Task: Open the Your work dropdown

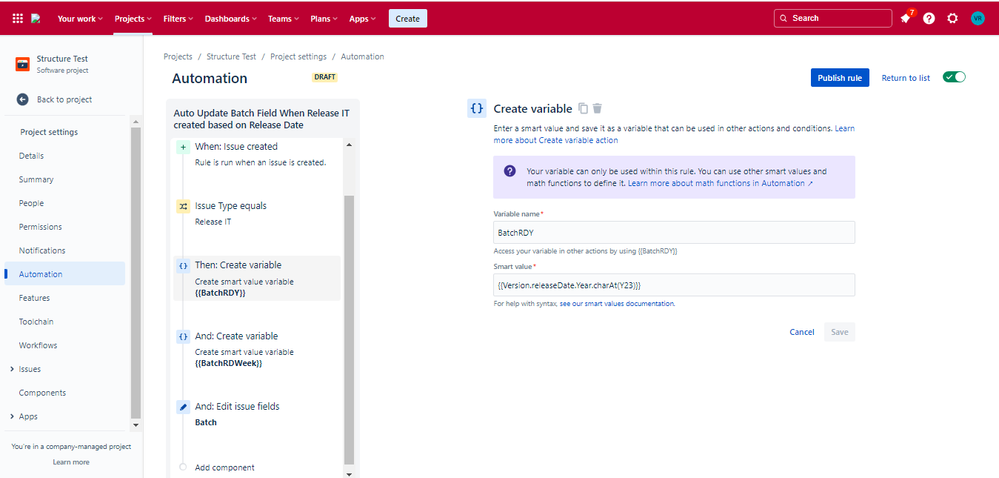Action: pyautogui.click(x=80, y=18)
